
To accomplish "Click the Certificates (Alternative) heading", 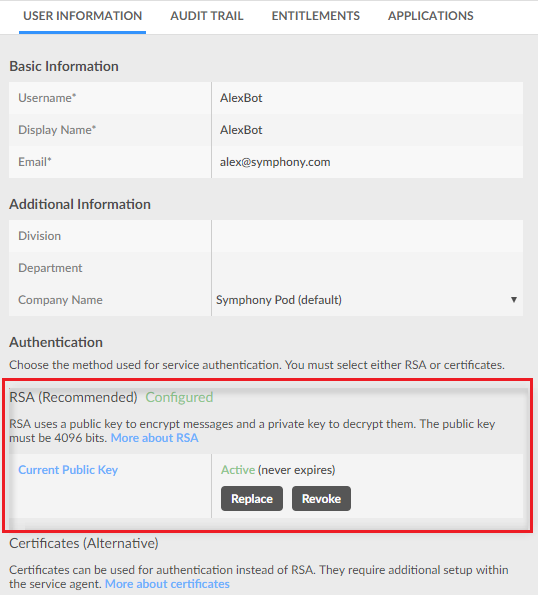I will click(84, 543).
